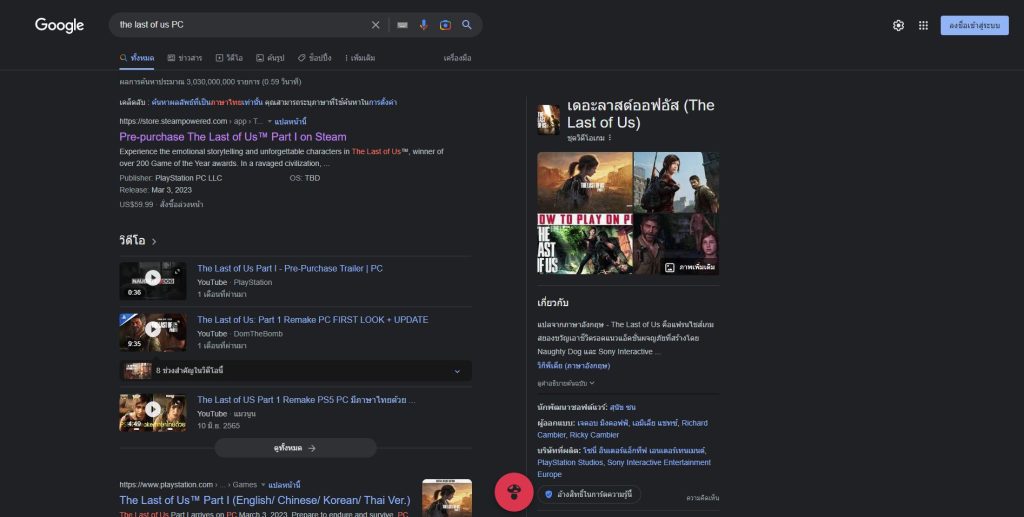Open the เพิ่มเติม more menu
The width and height of the screenshot is (1024, 517).
[x=360, y=58]
